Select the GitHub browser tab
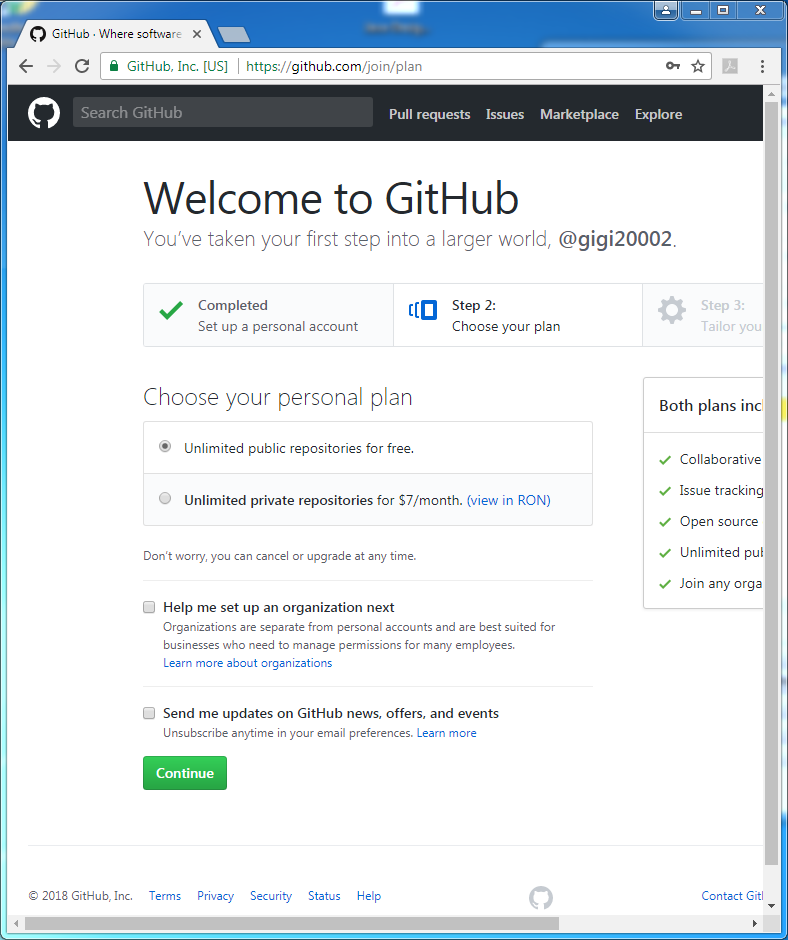788x940 pixels. tap(114, 34)
